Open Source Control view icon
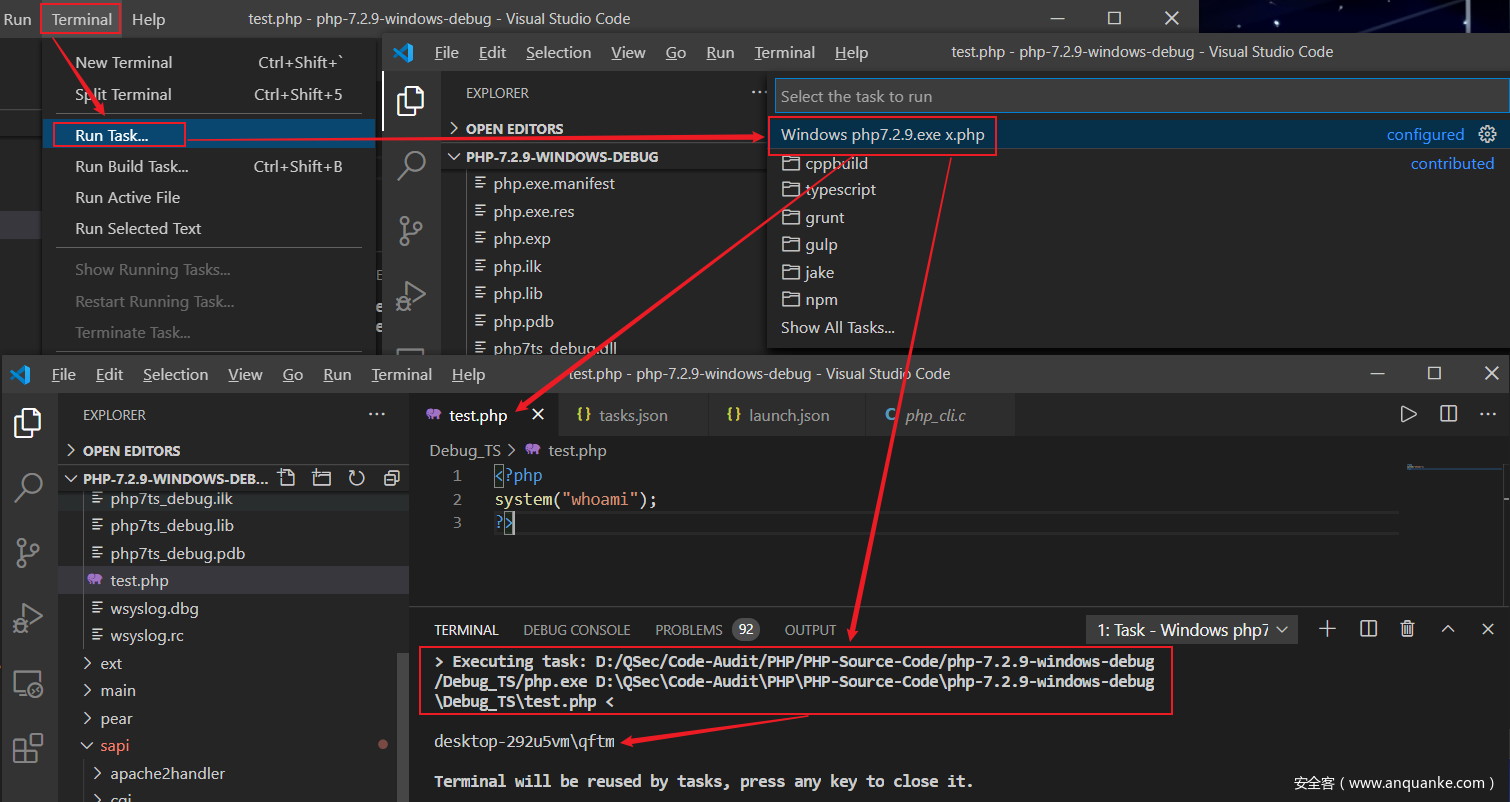This screenshot has width=1510, height=802. 28,553
